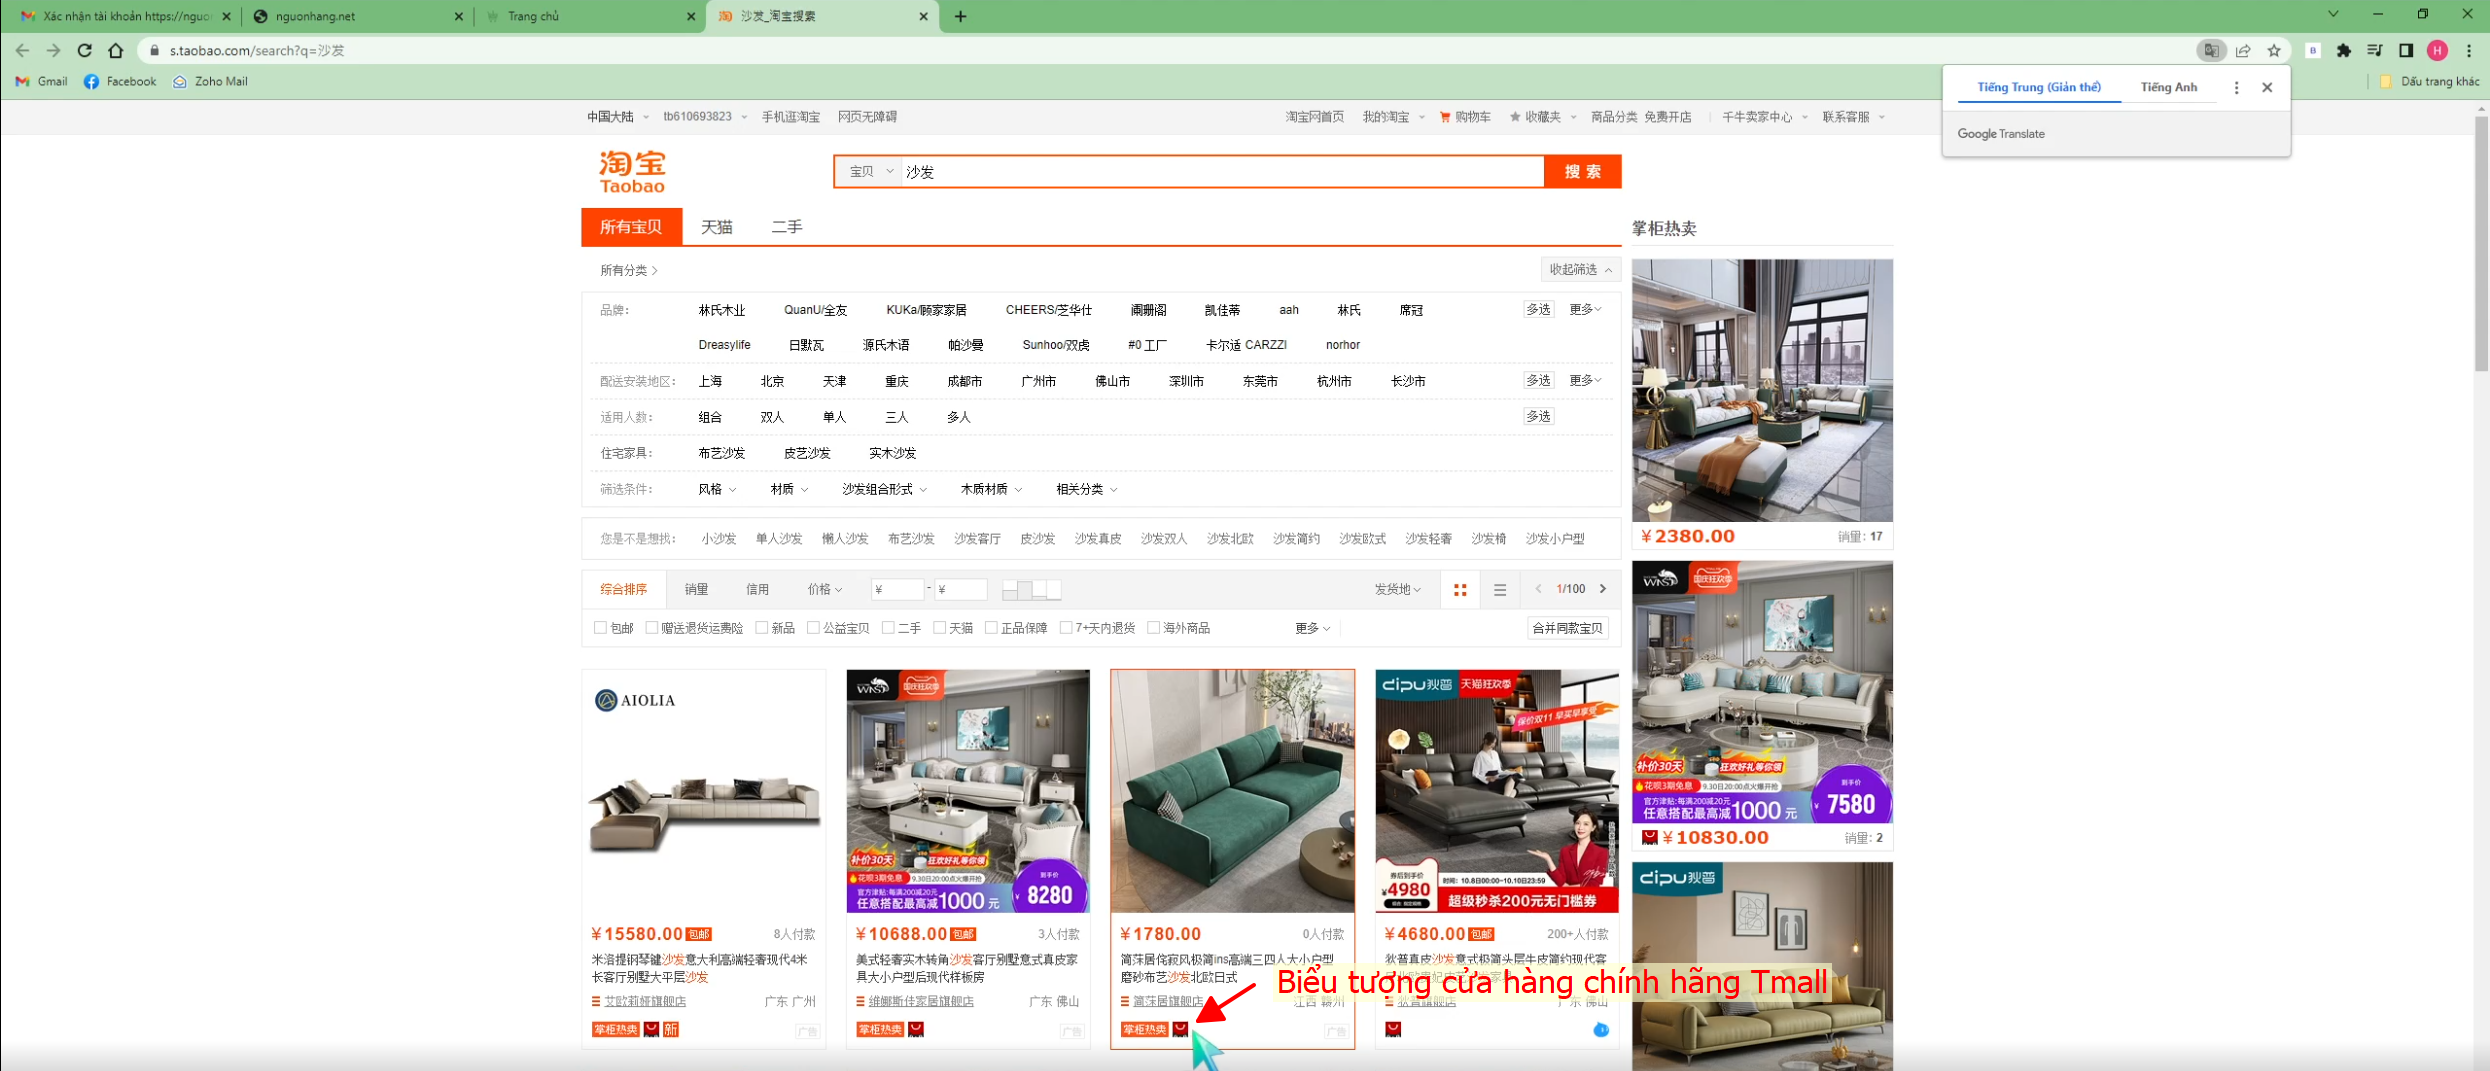Image resolution: width=2490 pixels, height=1071 pixels.
Task: Open the browser Extensions puzzle icon
Action: click(x=2343, y=51)
